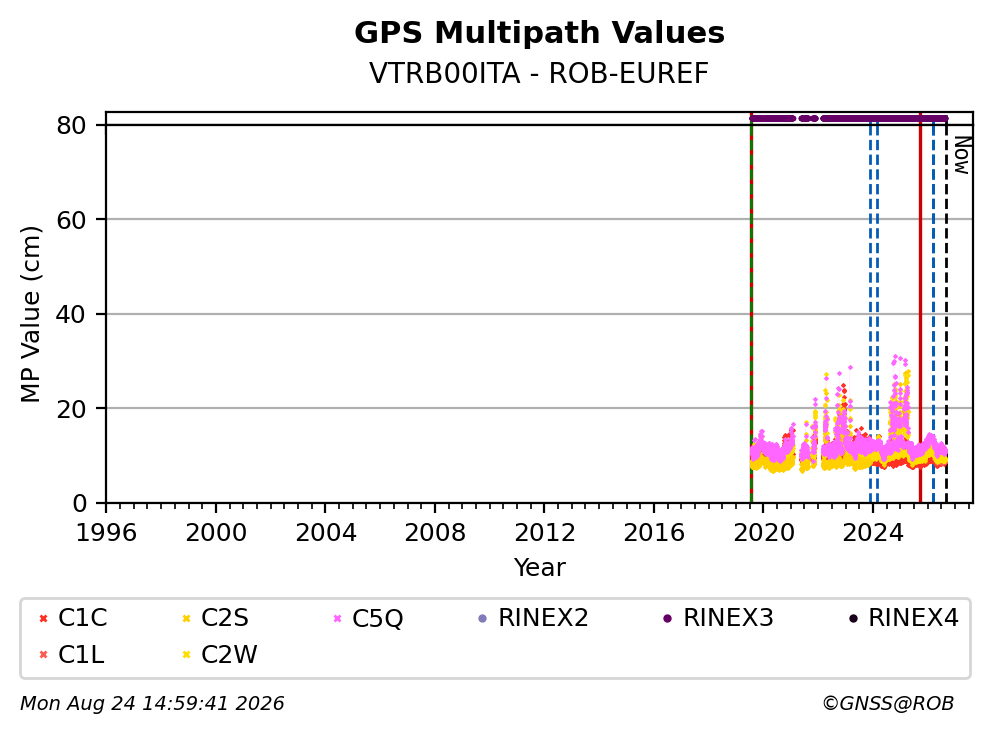
Task: Click the 2020 x-axis tick label
Action: [764, 533]
